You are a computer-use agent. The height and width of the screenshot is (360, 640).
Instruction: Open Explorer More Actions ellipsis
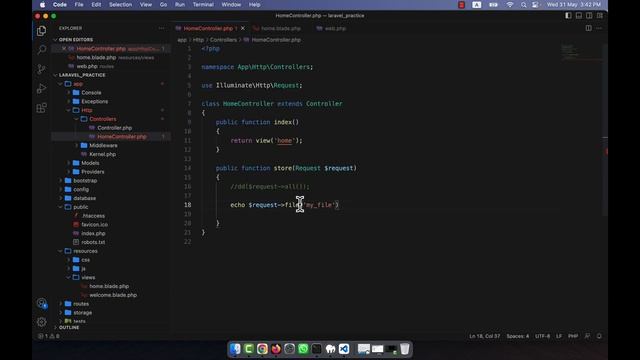(x=162, y=28)
